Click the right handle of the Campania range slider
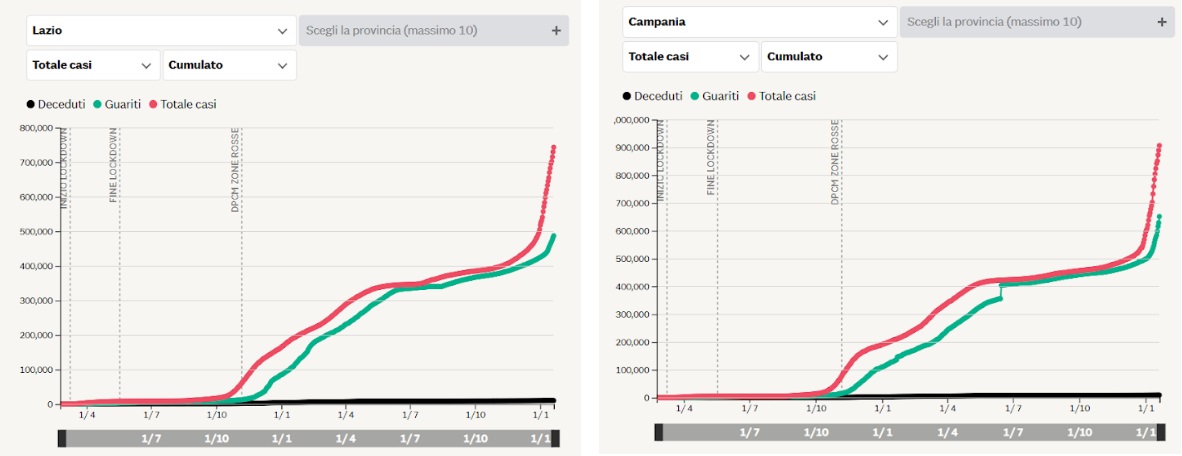 (1160, 432)
